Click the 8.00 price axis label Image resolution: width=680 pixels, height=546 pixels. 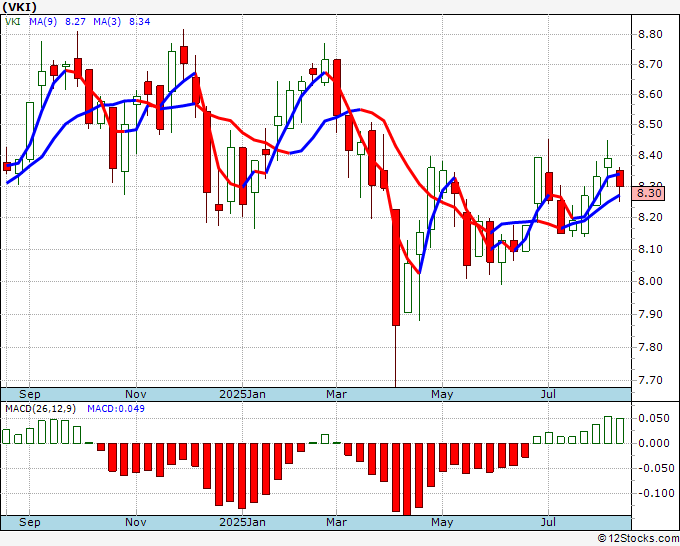pyautogui.click(x=651, y=281)
